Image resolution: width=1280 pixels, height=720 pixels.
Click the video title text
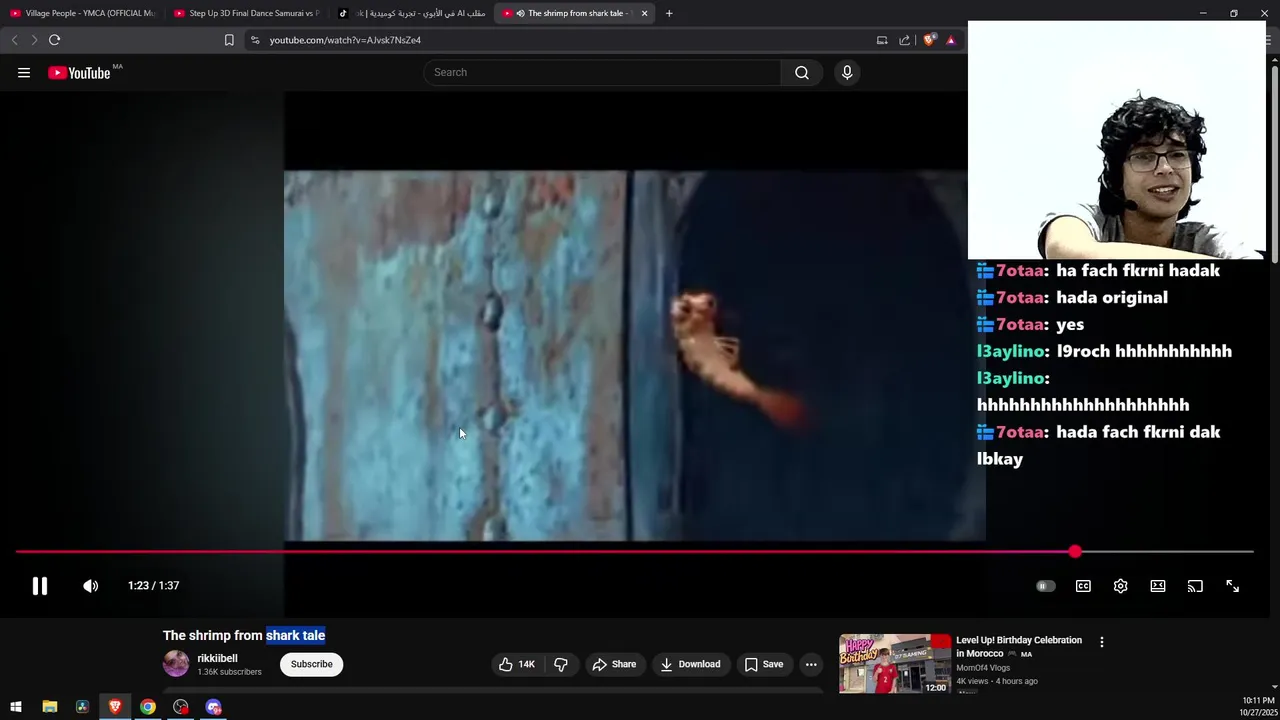[x=244, y=635]
